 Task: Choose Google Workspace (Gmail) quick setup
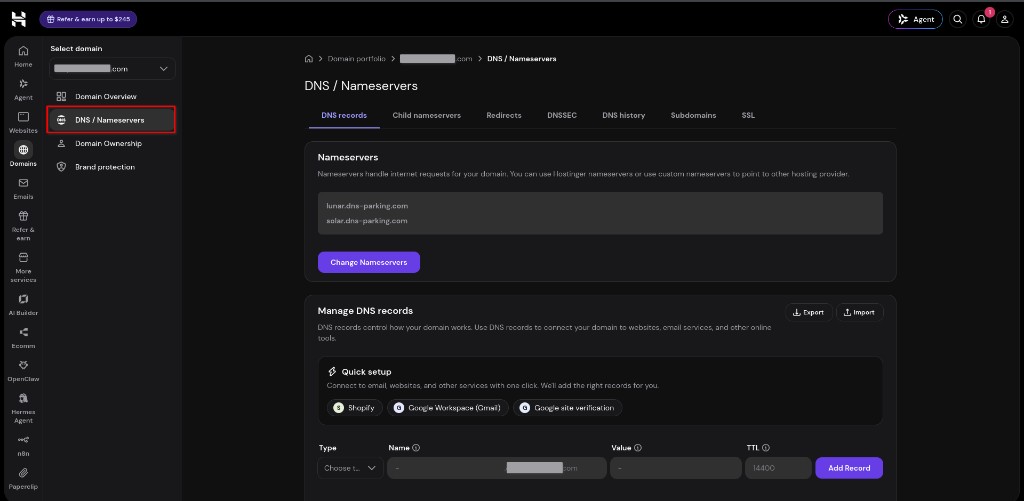pyautogui.click(x=448, y=408)
